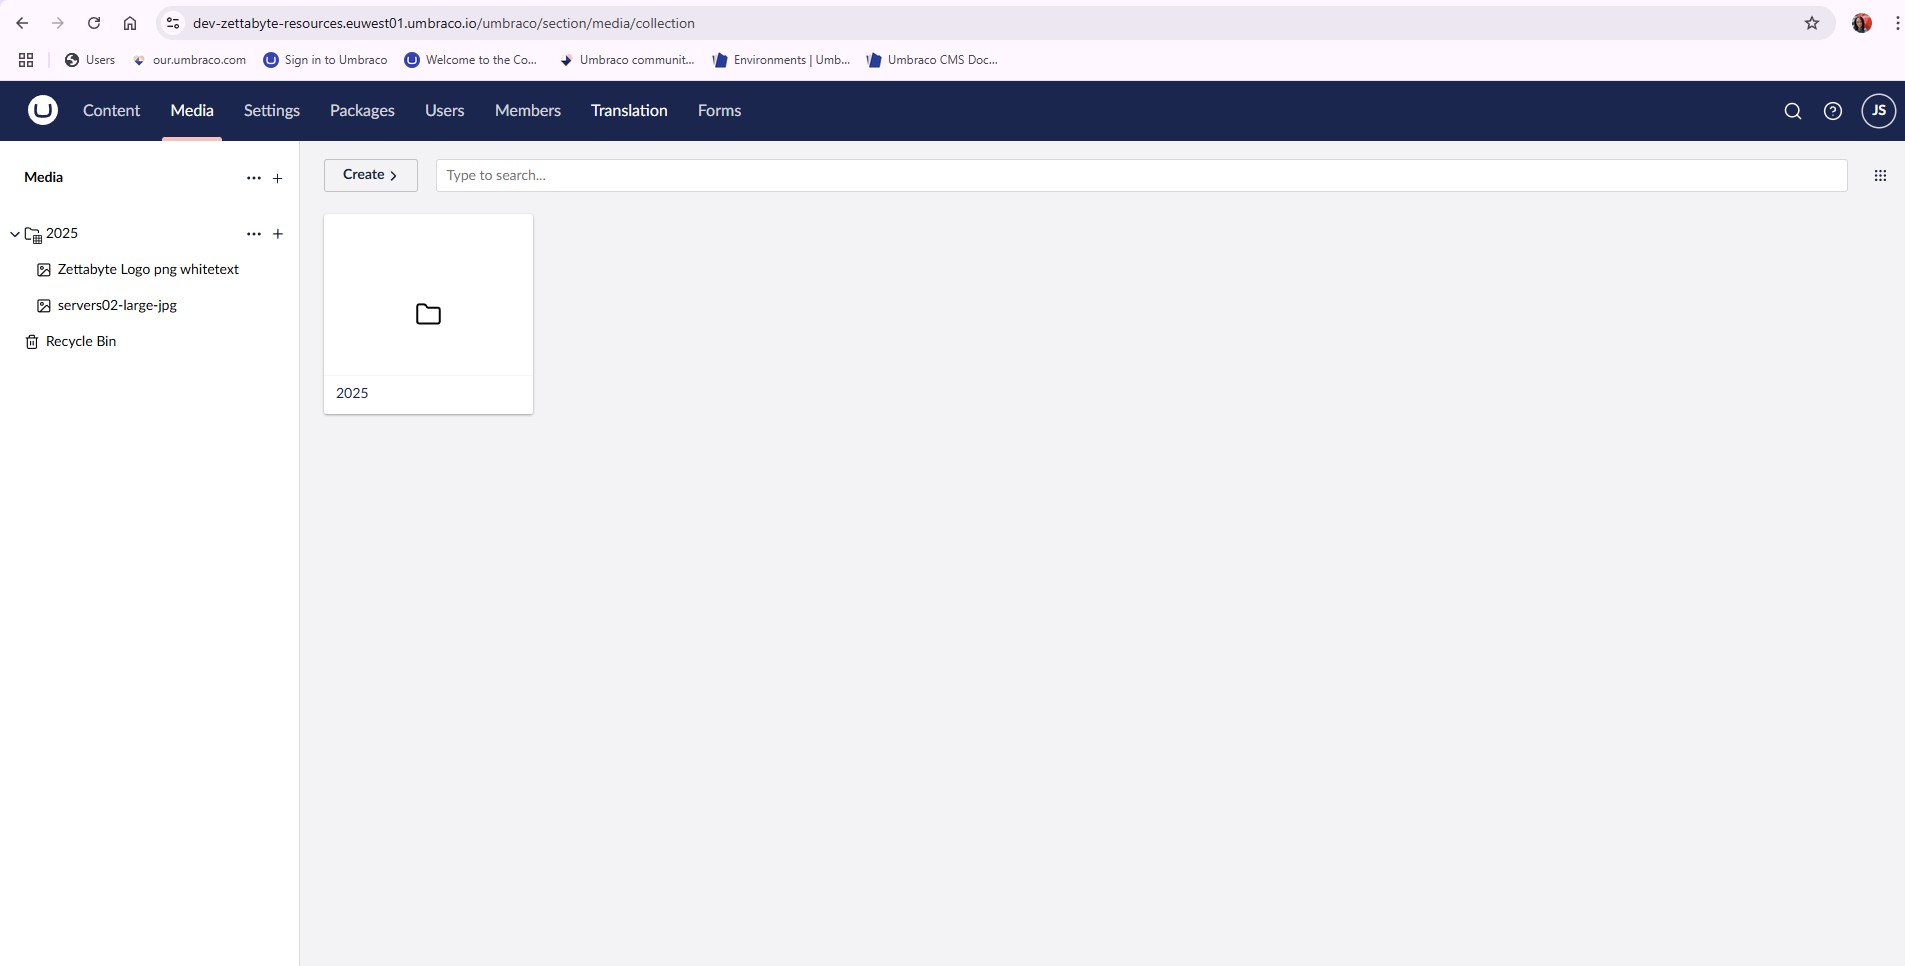Open the Forms section
The image size is (1905, 966).
[719, 111]
